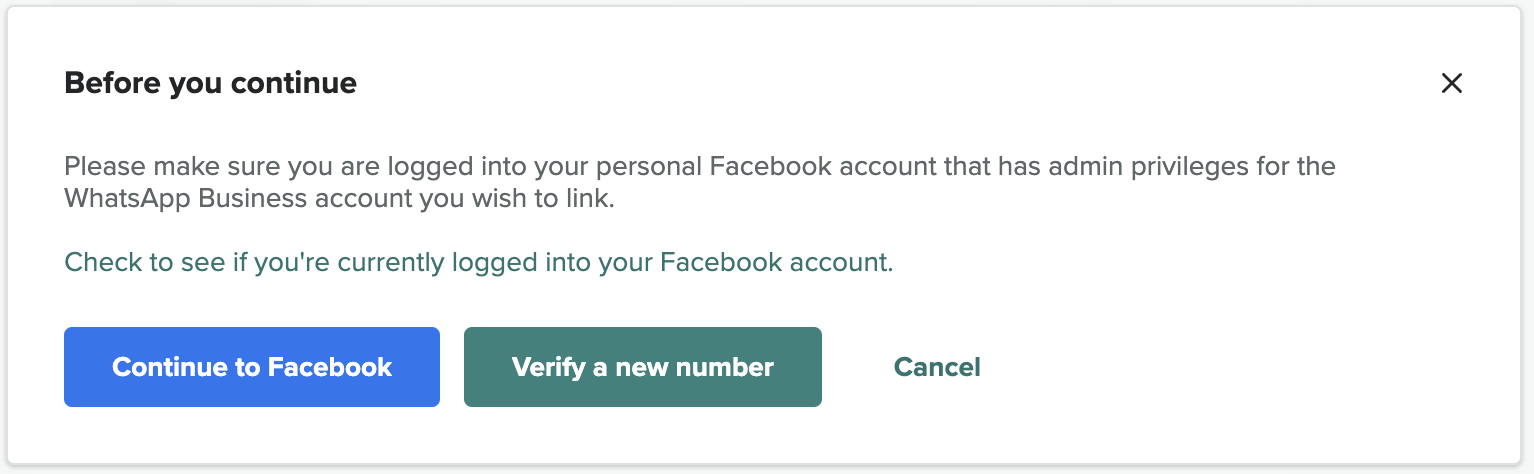
Task: Follow the 'Check to see if you're currently logged' link
Action: pyautogui.click(x=478, y=263)
